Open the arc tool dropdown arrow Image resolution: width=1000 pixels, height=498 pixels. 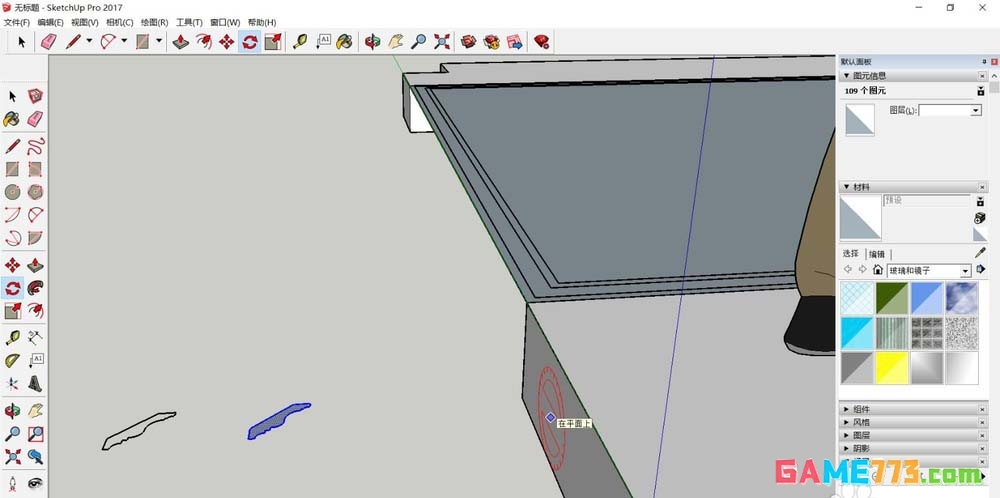124,41
